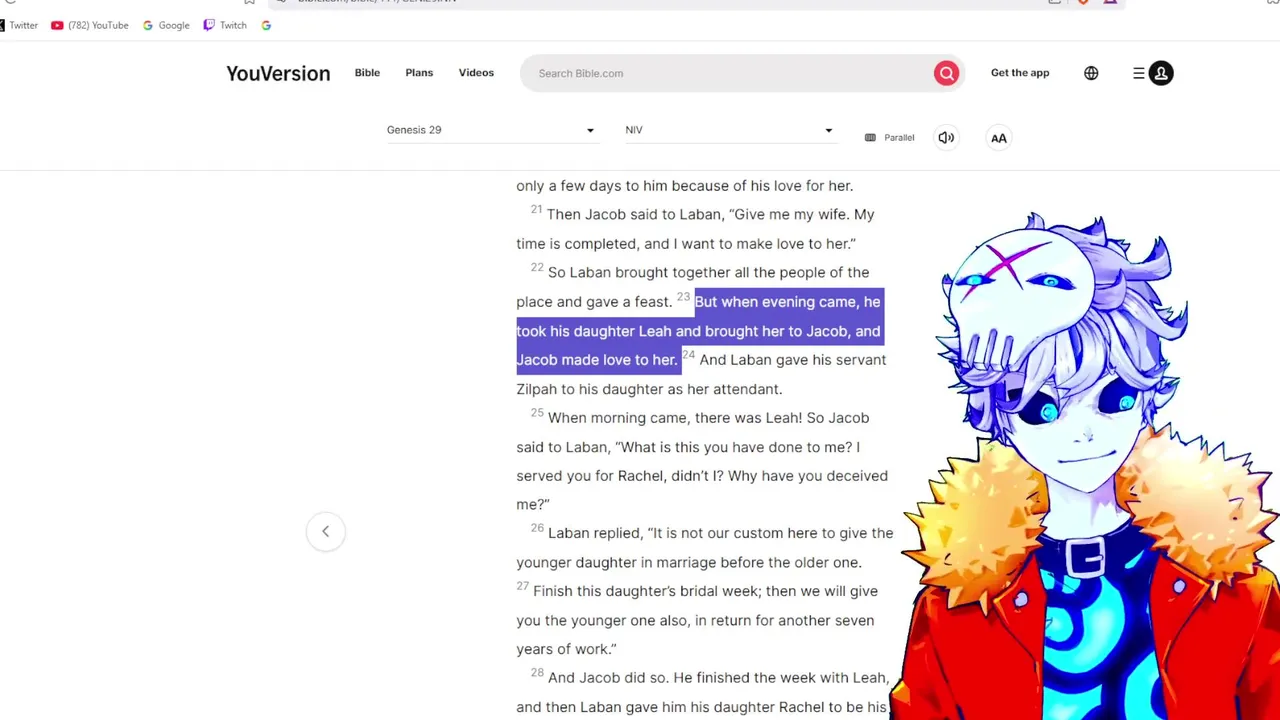Click the line "only a few days to him"

coord(684,186)
